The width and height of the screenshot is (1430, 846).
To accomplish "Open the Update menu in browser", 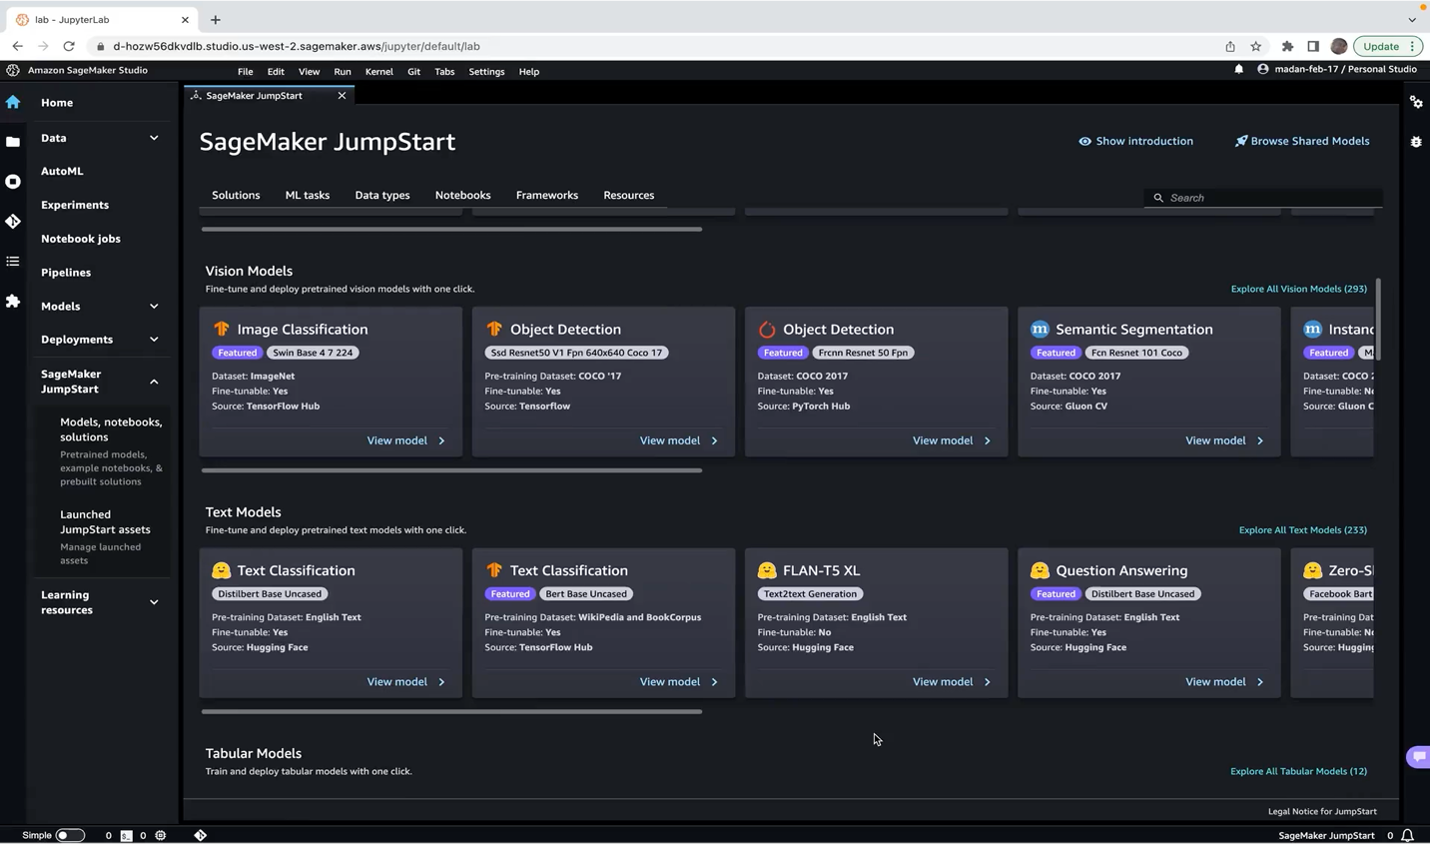I will [1387, 46].
